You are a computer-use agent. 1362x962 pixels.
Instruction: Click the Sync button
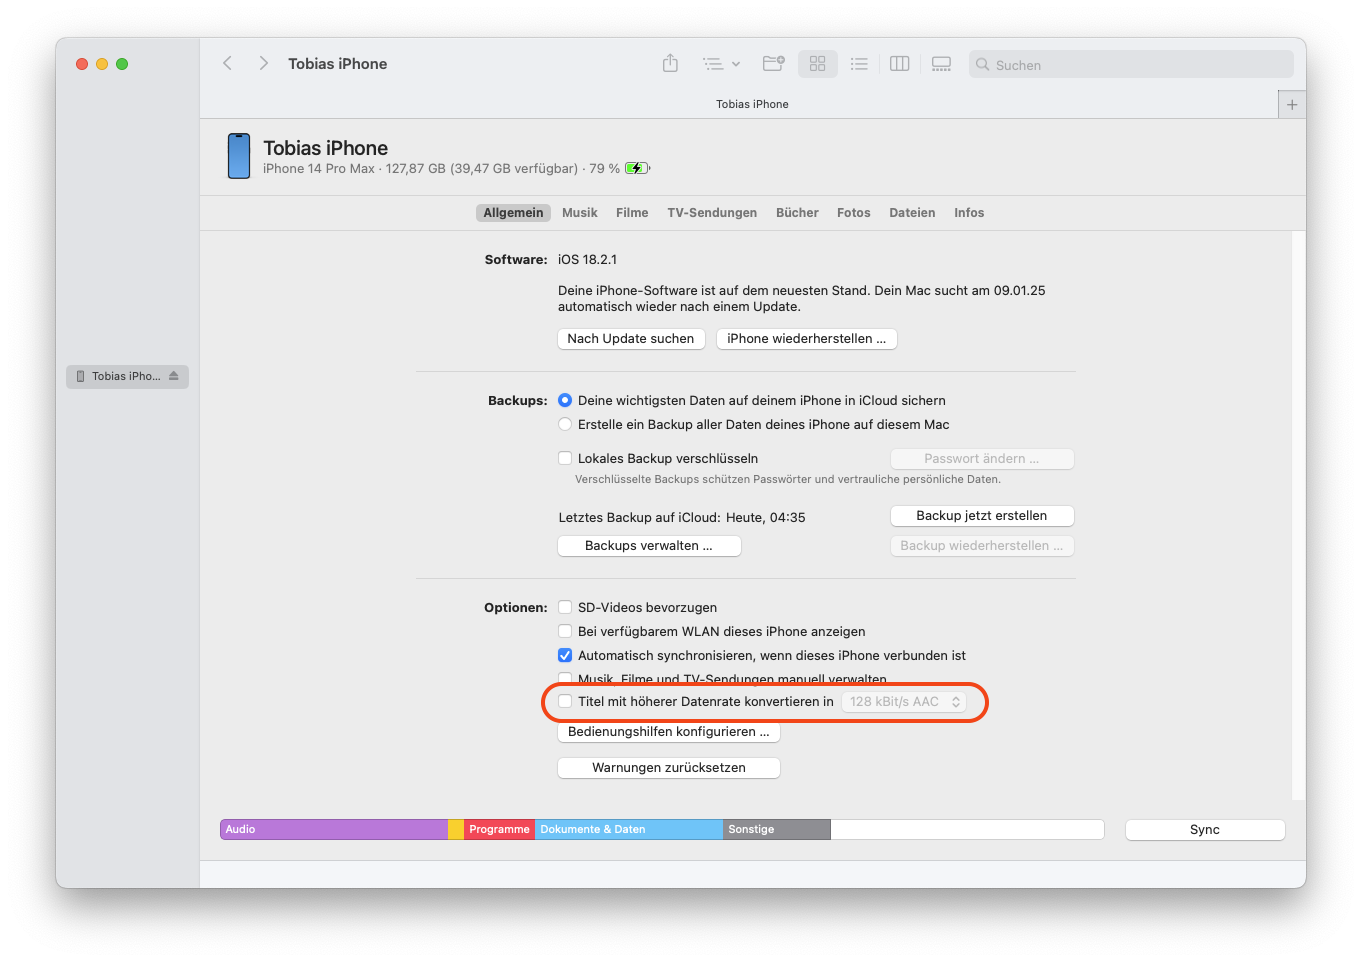(1205, 830)
